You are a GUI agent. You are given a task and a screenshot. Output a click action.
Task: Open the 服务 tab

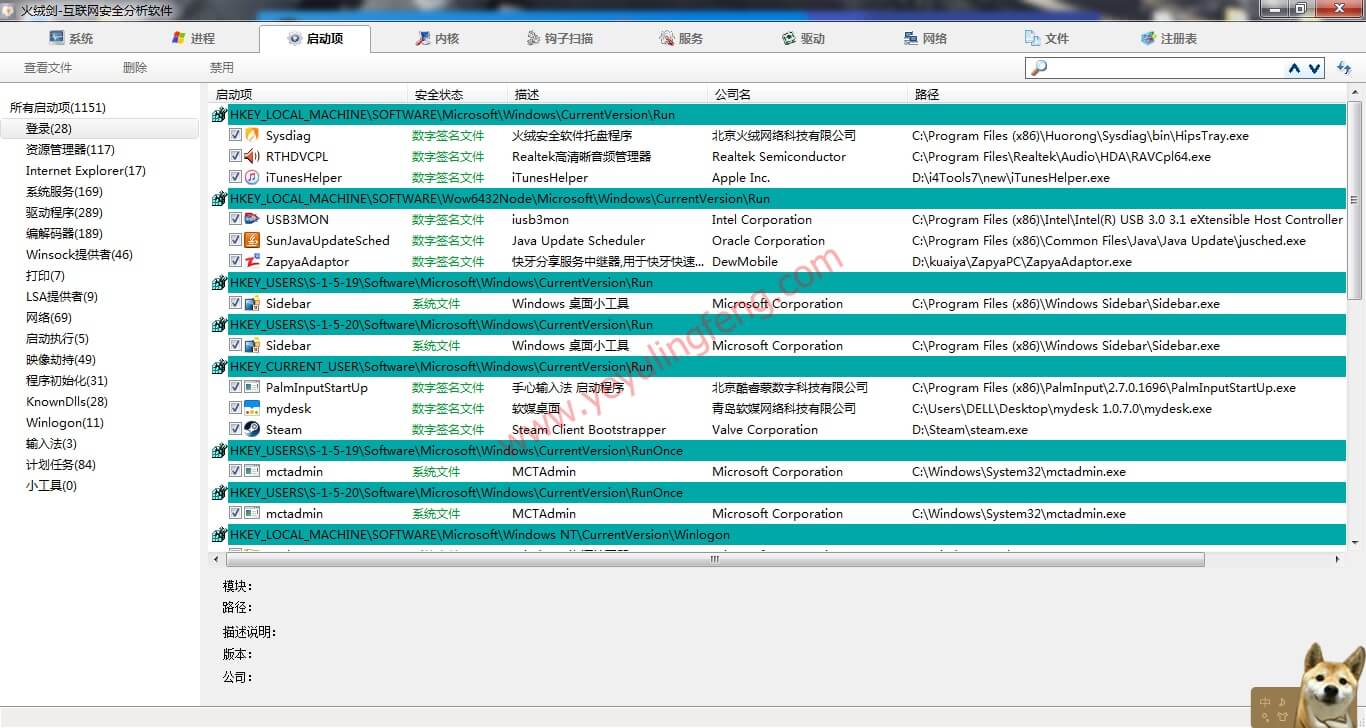[681, 38]
